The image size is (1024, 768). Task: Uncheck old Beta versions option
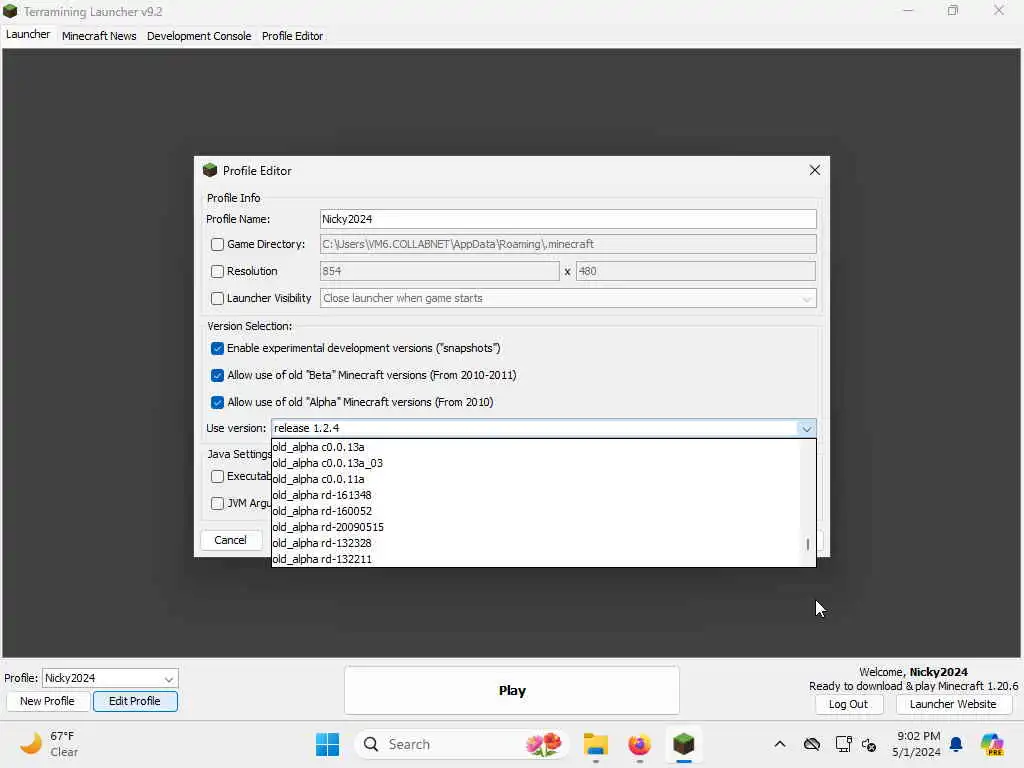217,376
